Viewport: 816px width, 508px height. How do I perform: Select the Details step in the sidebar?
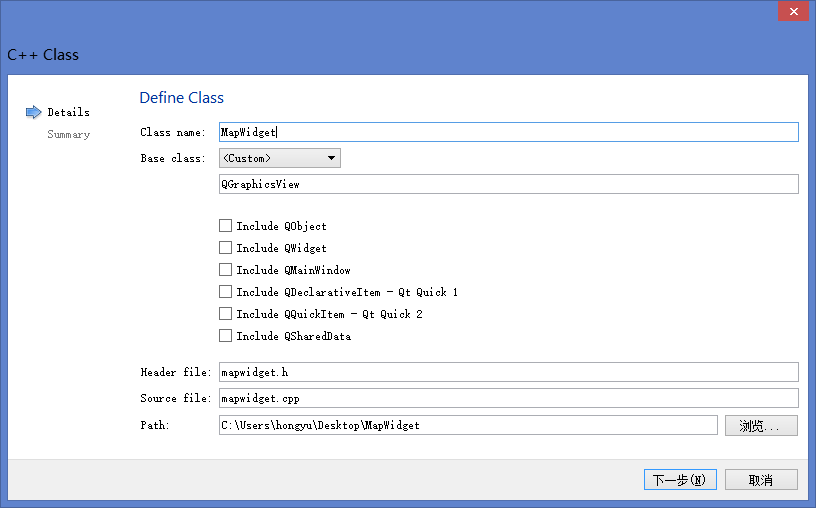(x=68, y=112)
